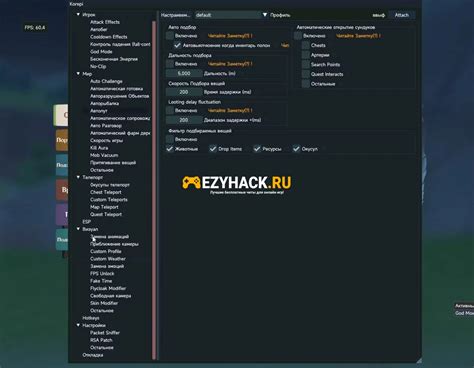
Task: Open Скорость игры in the tree
Action: pos(106,140)
